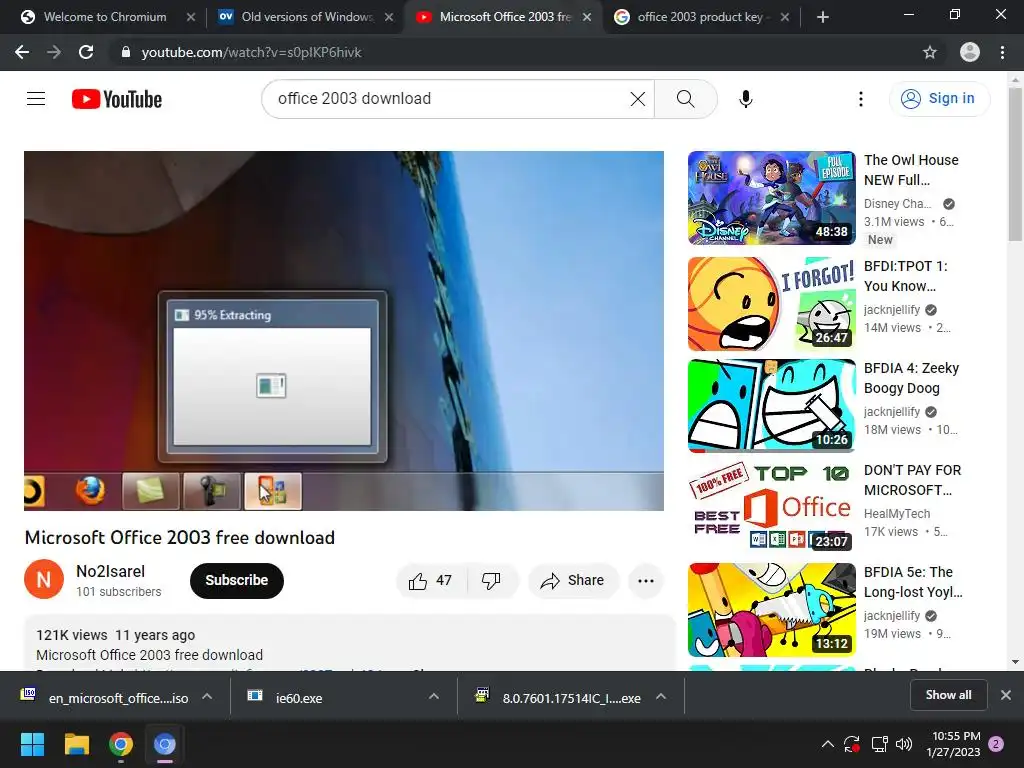
Task: Open clock showing 10:55 PM
Action: point(953,744)
